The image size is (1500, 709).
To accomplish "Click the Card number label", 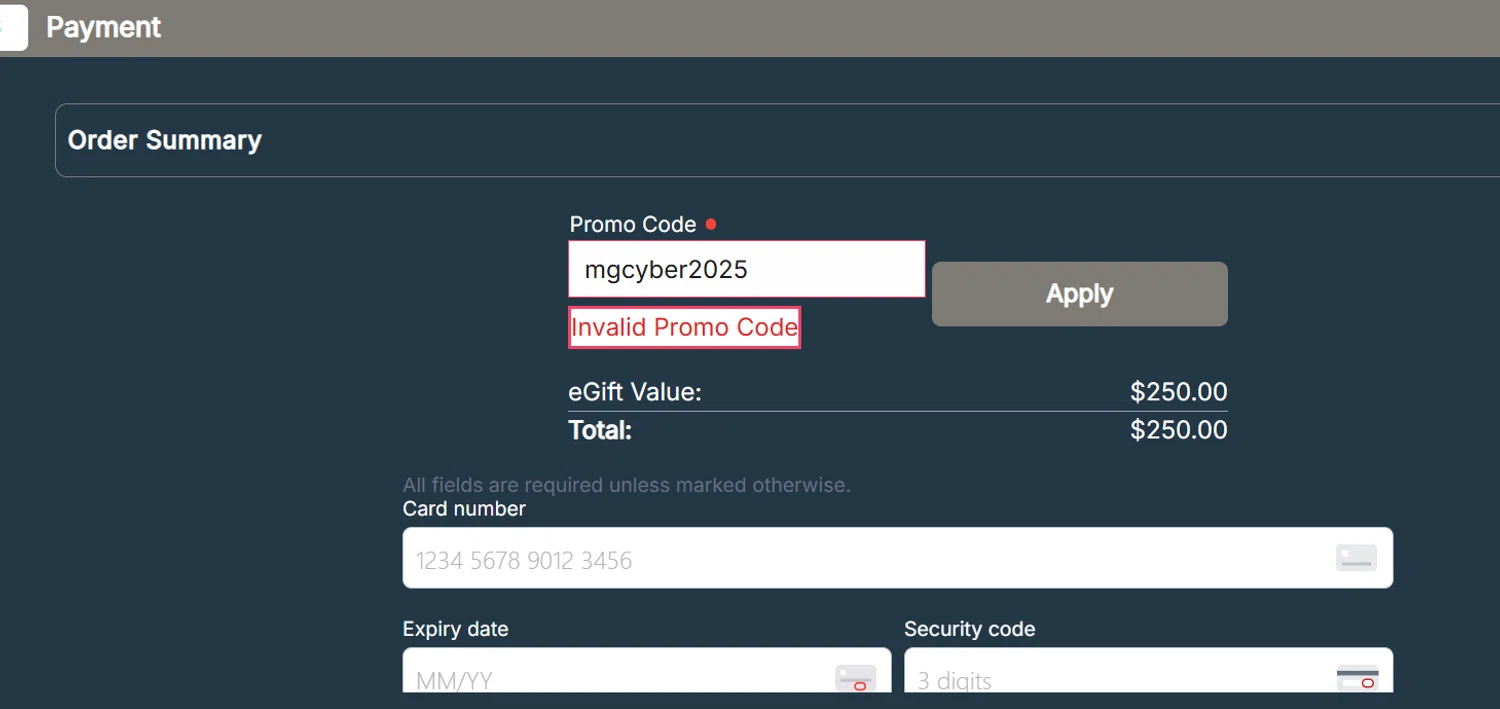I will 464,509.
